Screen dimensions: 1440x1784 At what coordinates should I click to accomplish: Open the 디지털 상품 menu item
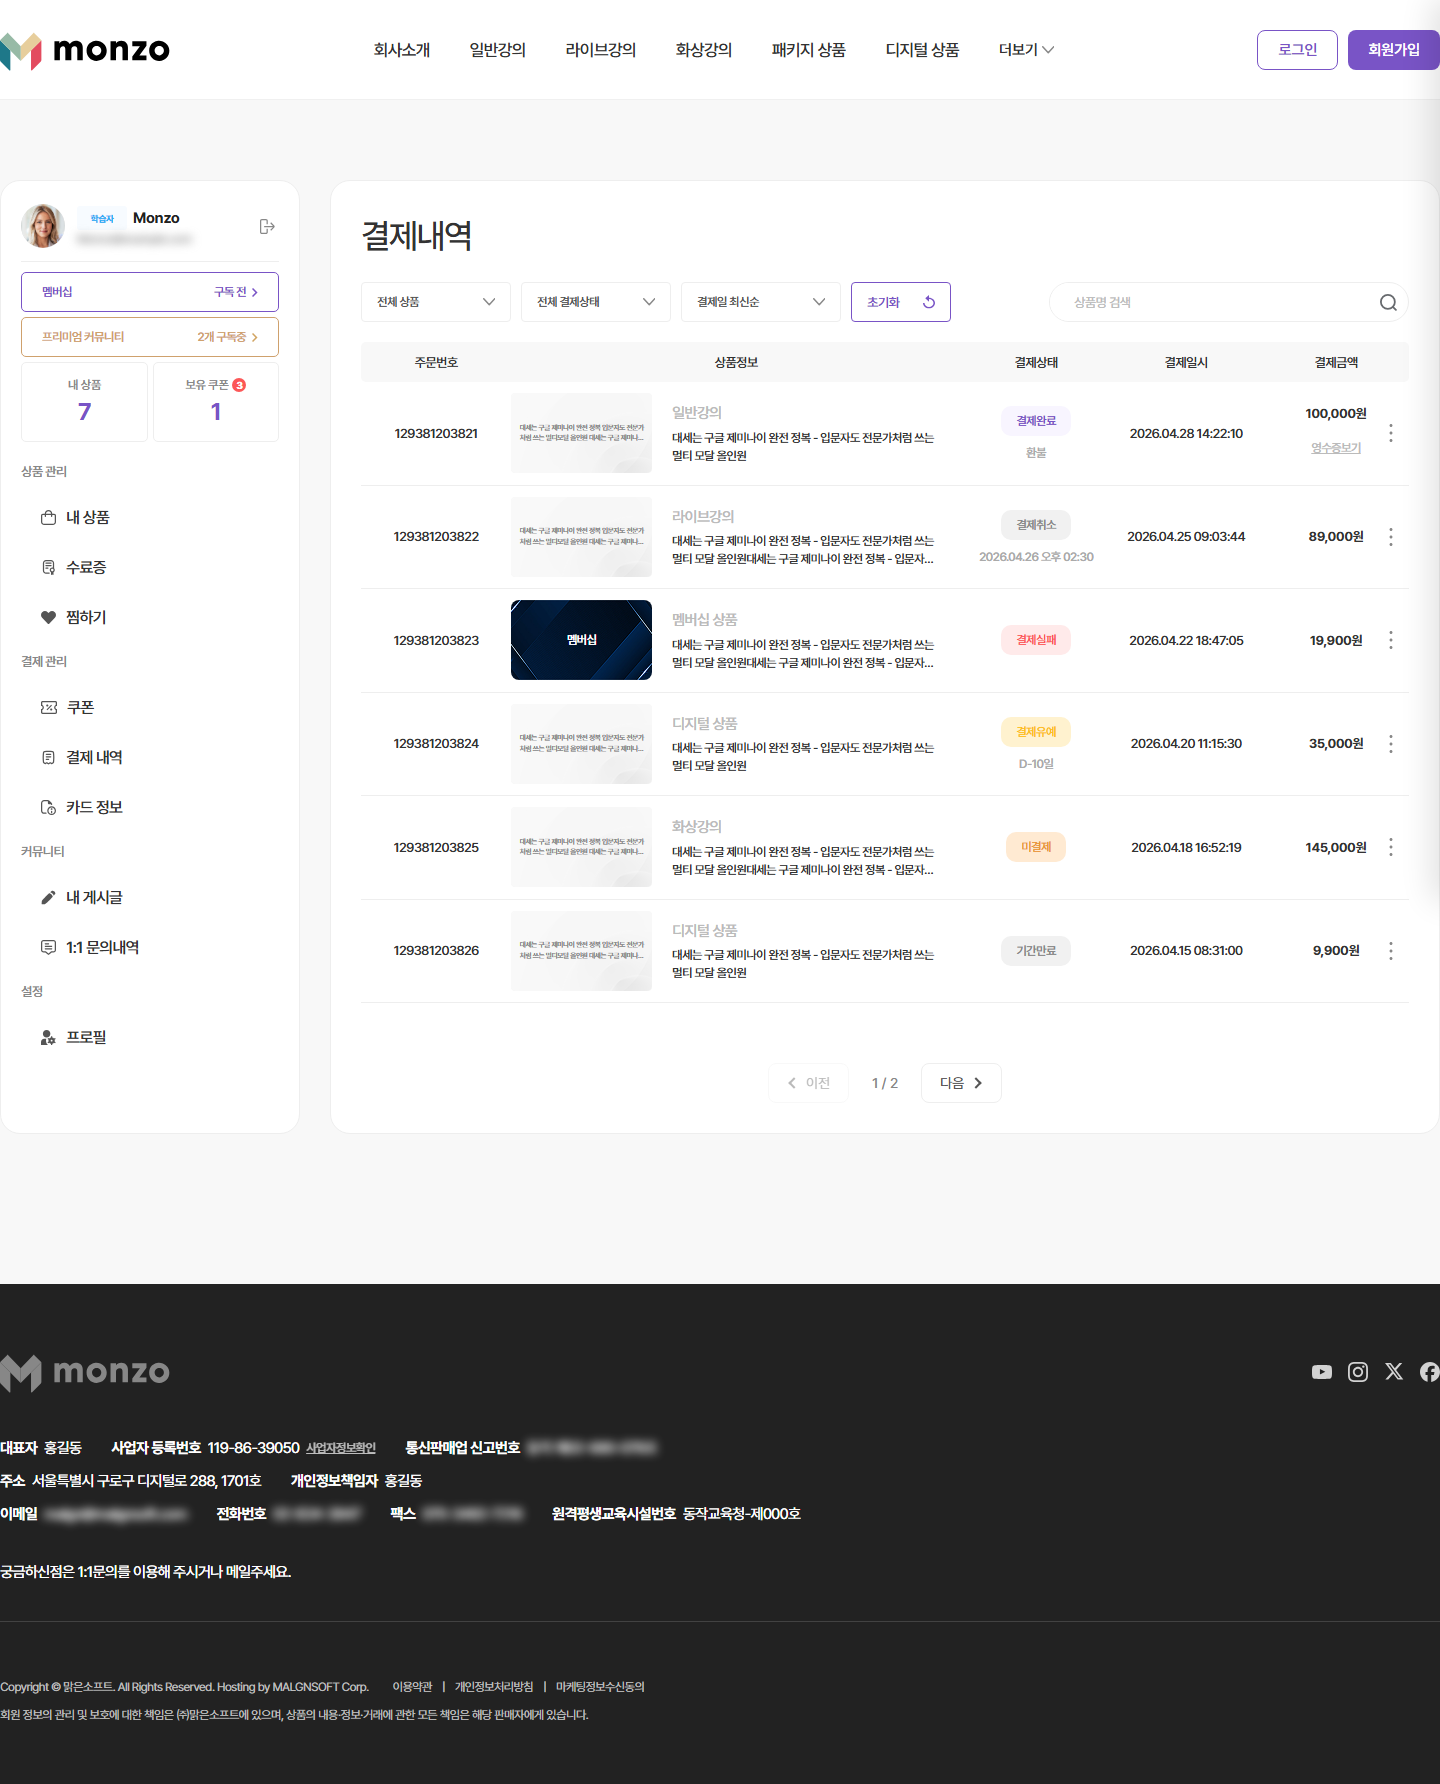(923, 50)
